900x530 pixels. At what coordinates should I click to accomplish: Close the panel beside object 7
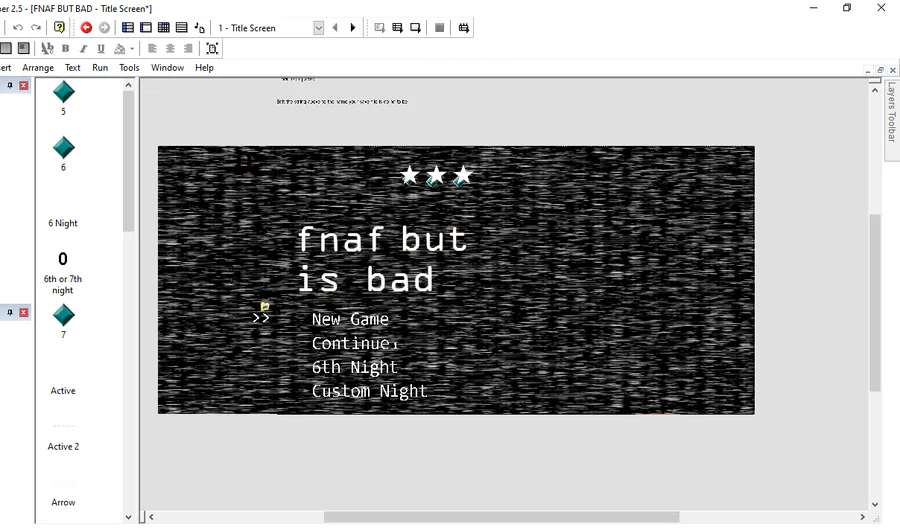24,312
